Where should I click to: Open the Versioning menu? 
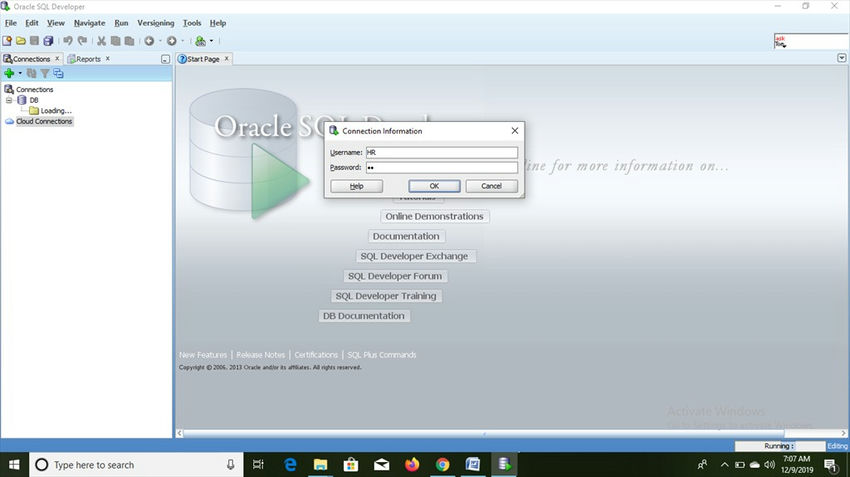point(156,23)
